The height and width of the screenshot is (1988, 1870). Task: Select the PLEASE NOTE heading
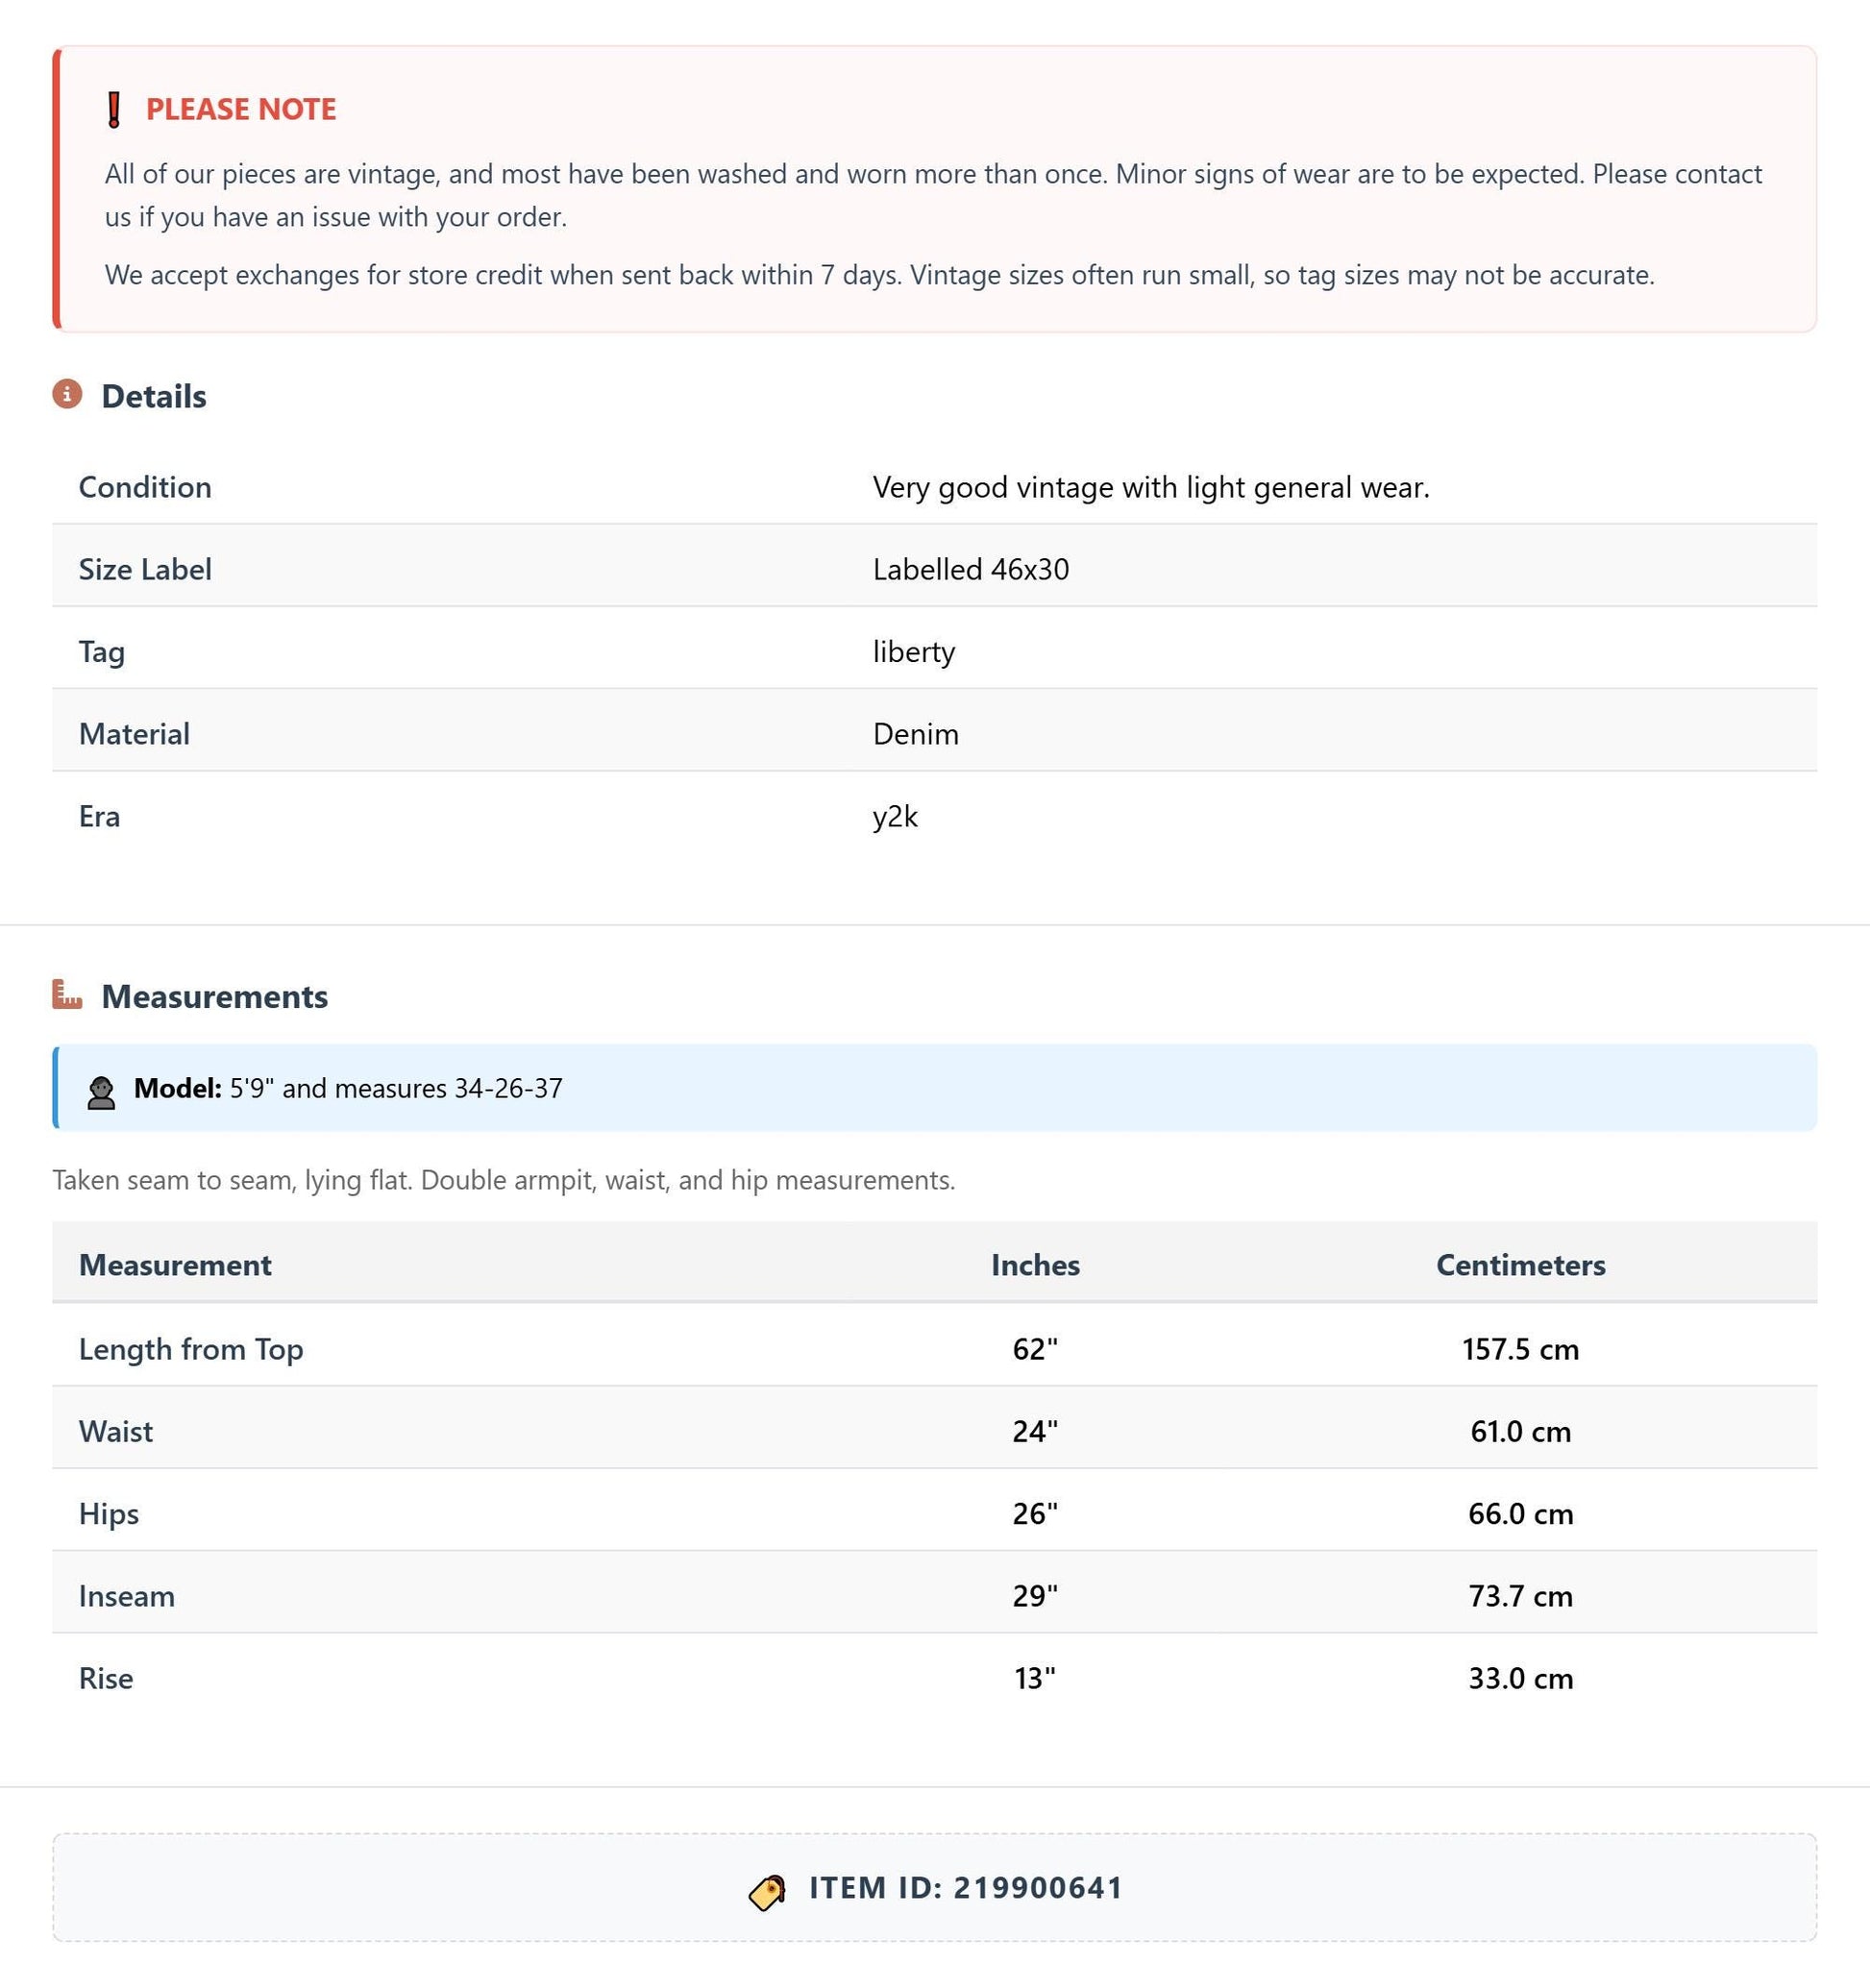click(241, 109)
